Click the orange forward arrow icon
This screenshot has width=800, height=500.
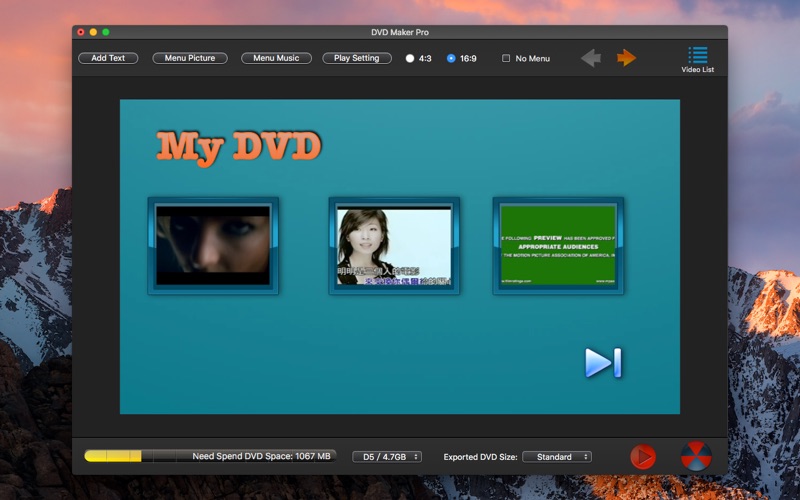tap(627, 58)
